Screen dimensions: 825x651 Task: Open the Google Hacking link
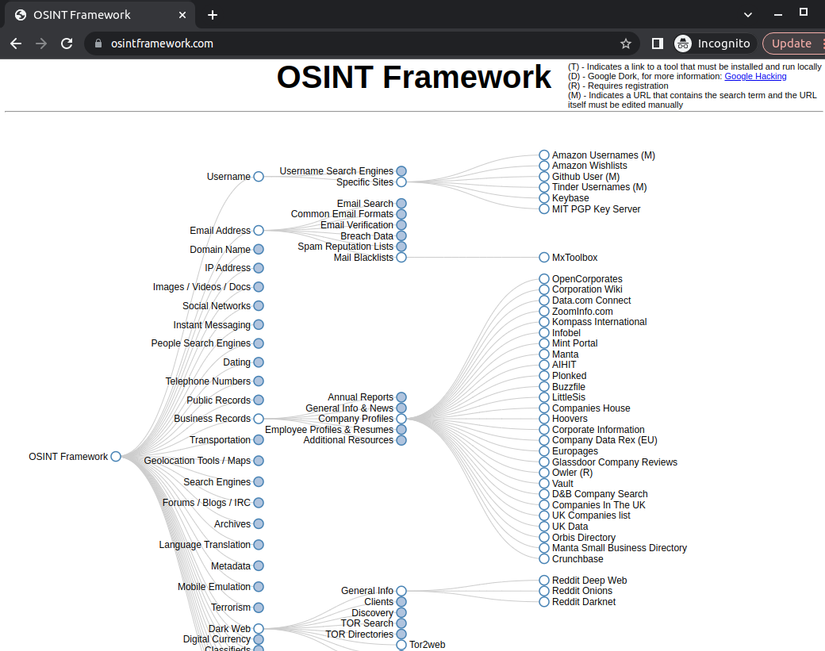coord(755,76)
